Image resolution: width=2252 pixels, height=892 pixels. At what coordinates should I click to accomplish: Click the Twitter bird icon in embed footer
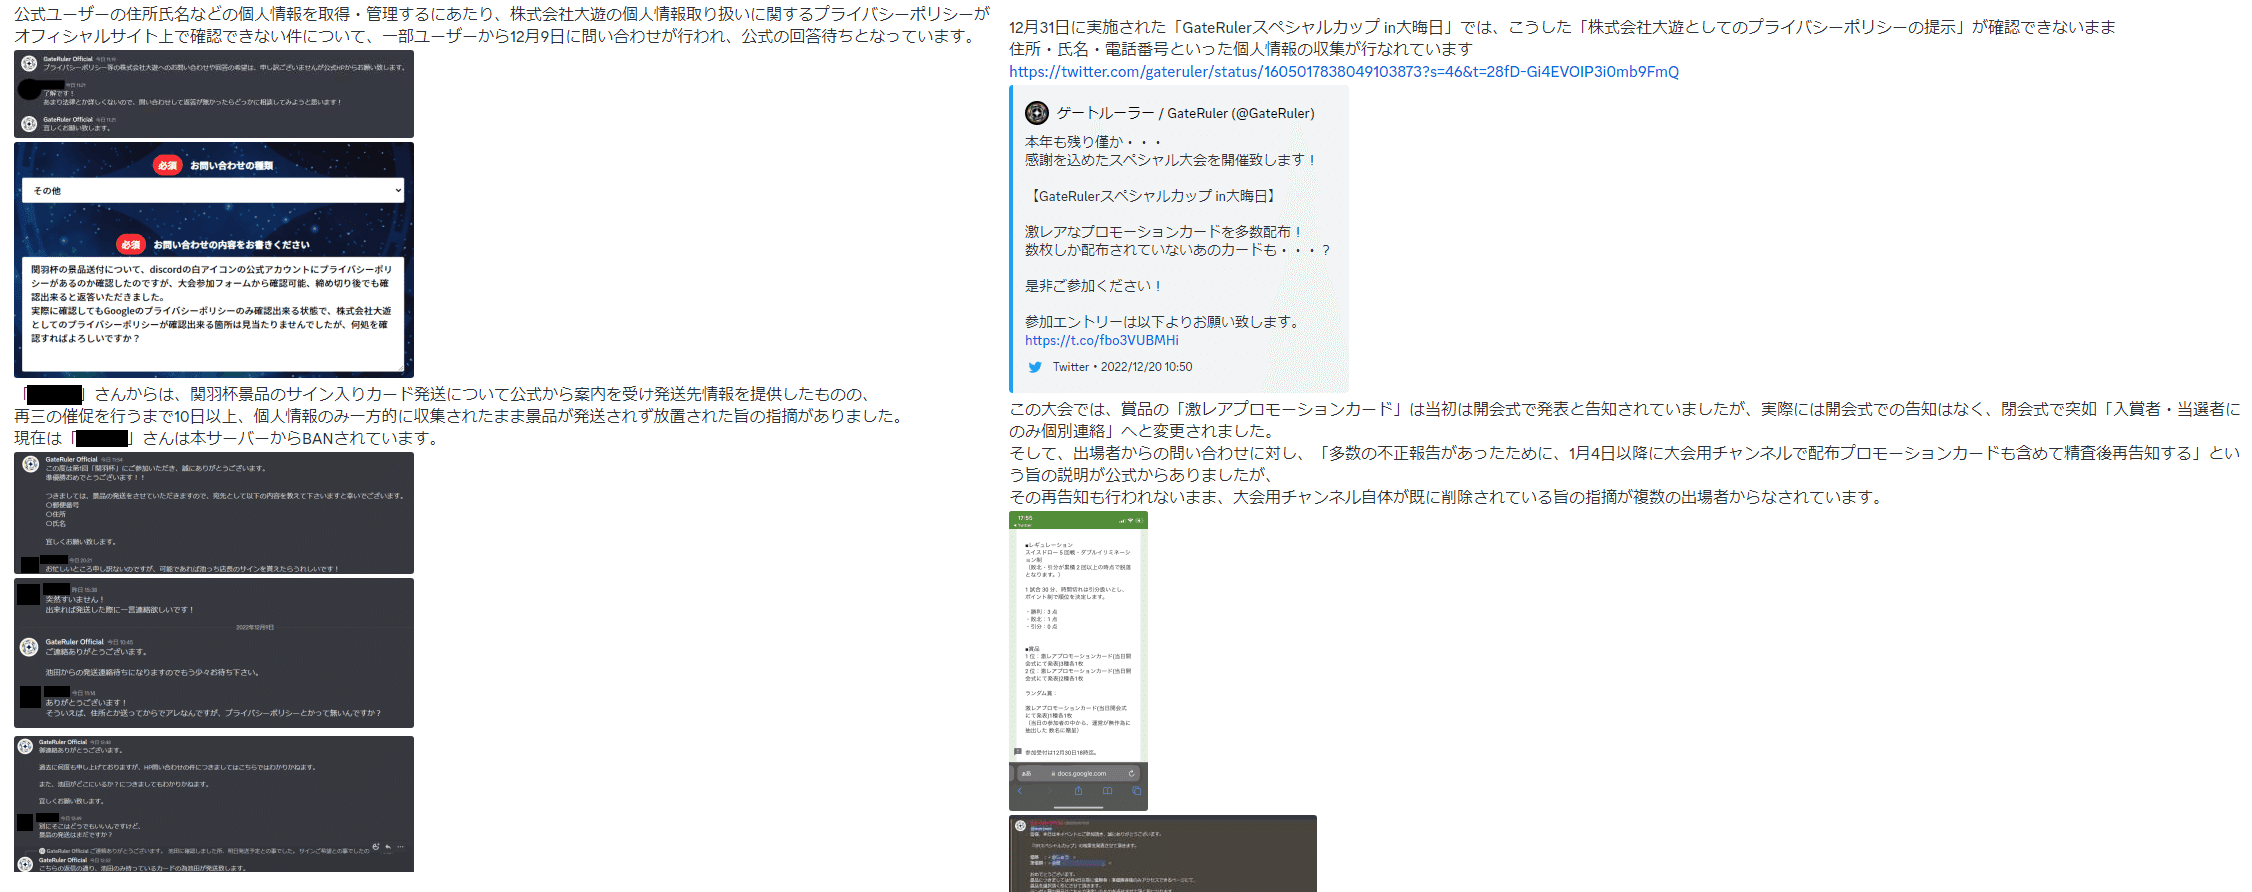click(x=1035, y=367)
